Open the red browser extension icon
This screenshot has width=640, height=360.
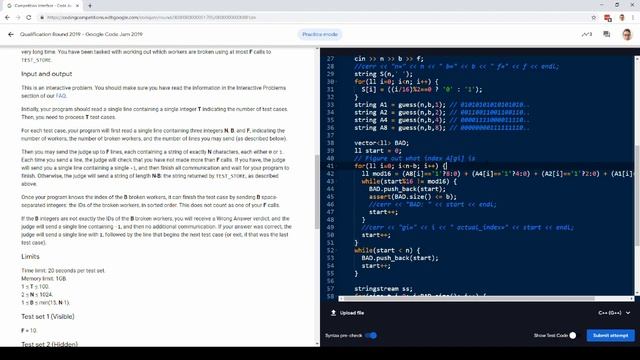tap(608, 18)
